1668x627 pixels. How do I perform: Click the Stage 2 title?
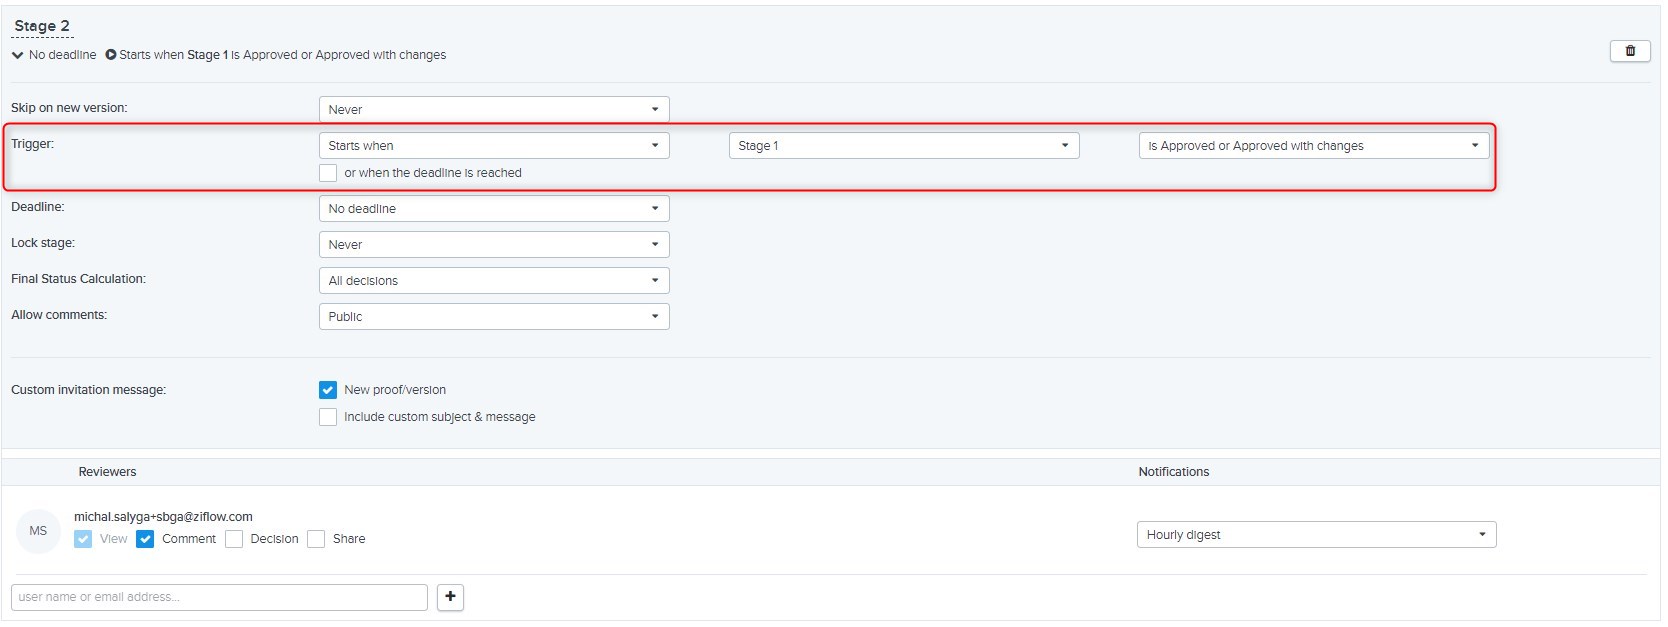coord(42,26)
